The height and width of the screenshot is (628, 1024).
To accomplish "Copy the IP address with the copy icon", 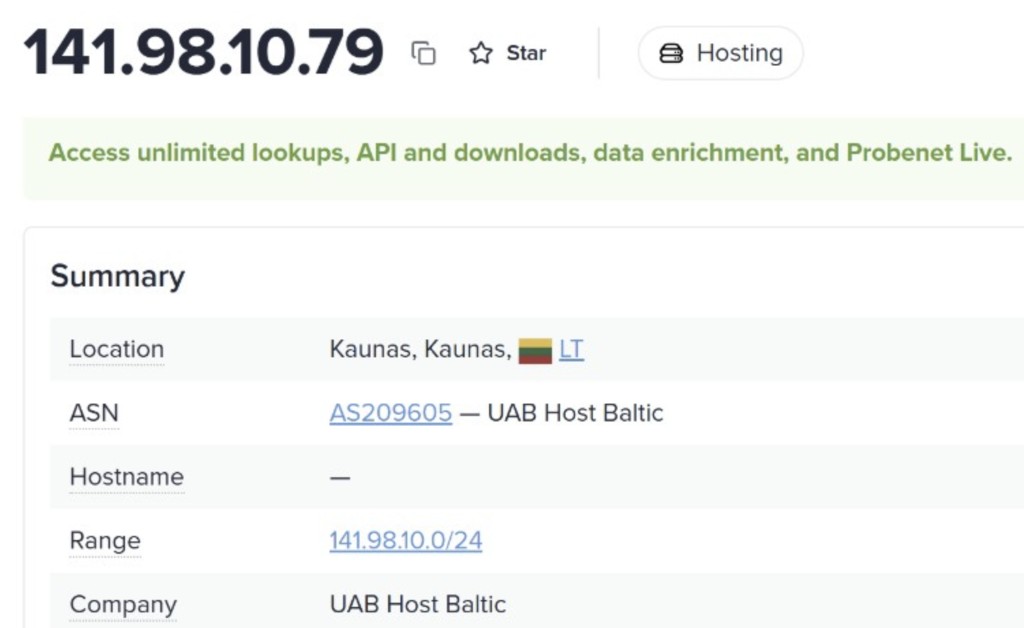I will [423, 53].
